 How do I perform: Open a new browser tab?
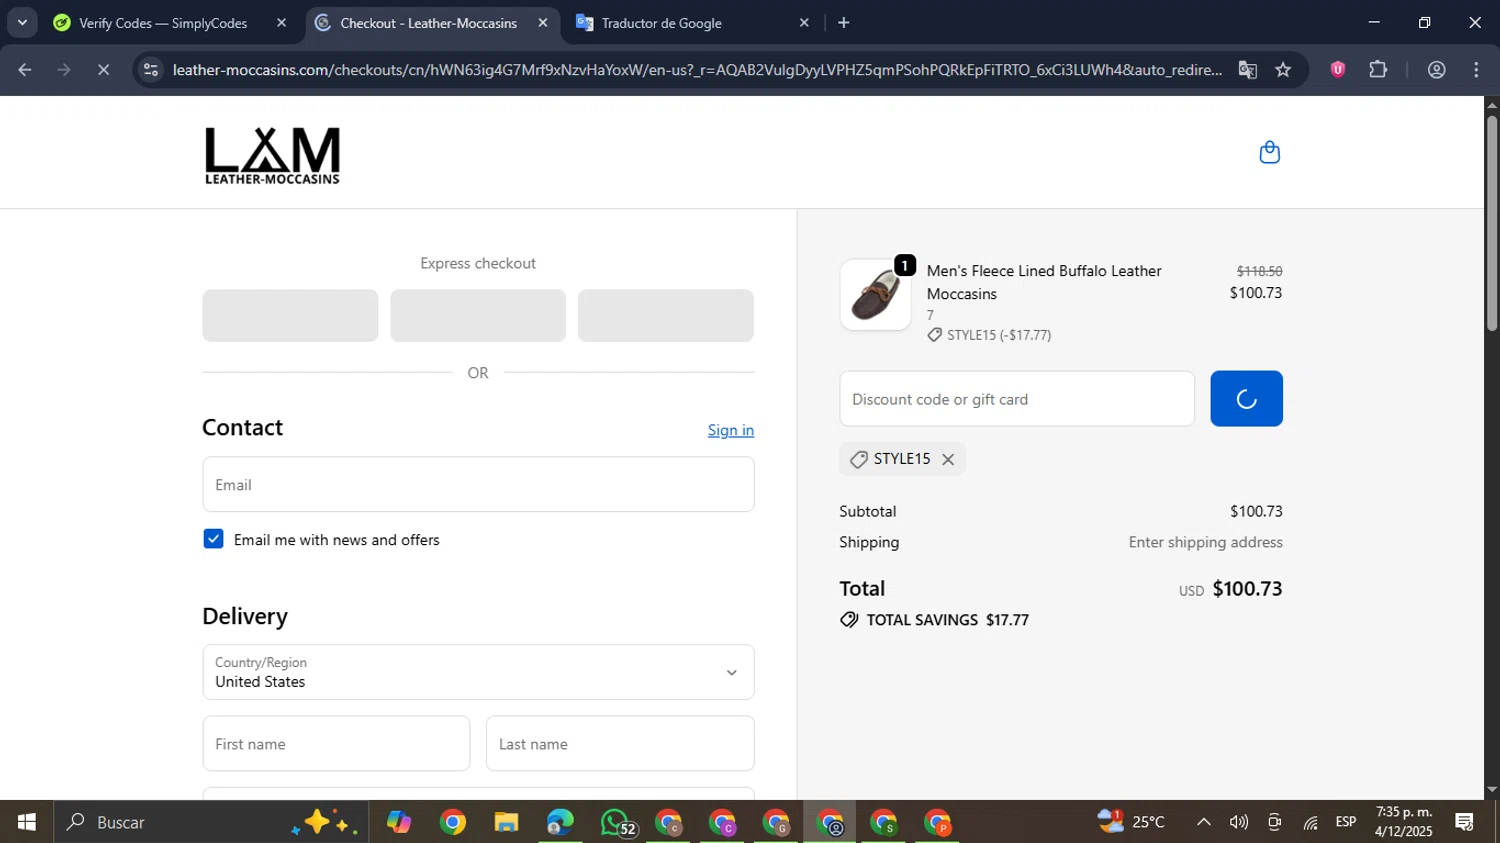tap(844, 23)
